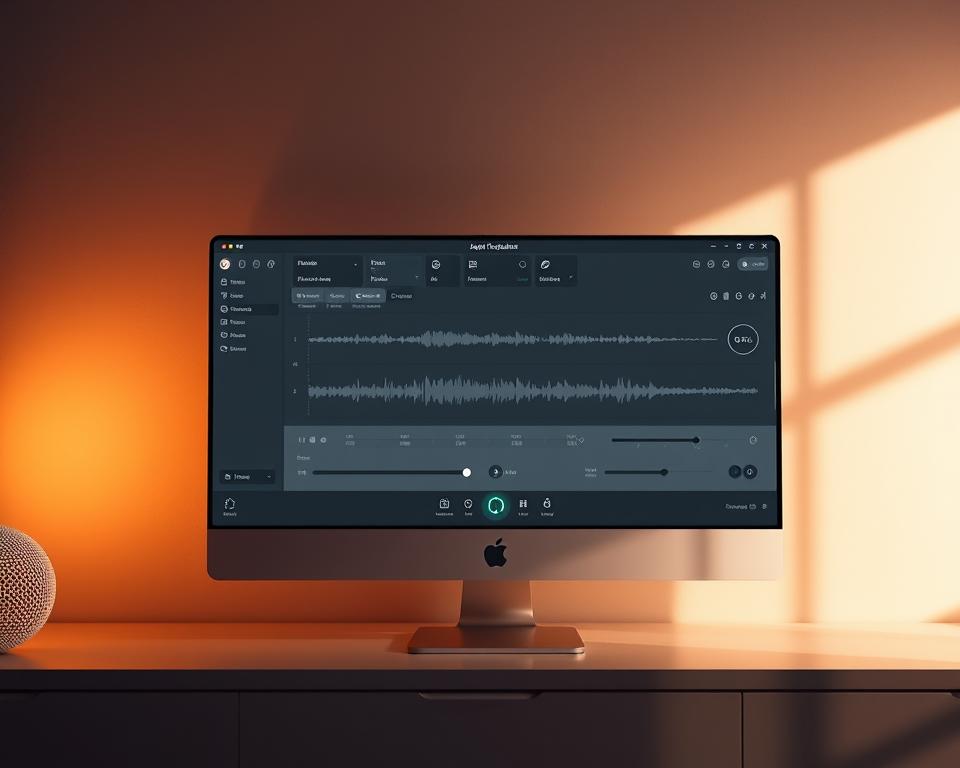The height and width of the screenshot is (768, 960).
Task: Click the dark round button right of the white-knob slider
Action: pyautogui.click(x=495, y=472)
